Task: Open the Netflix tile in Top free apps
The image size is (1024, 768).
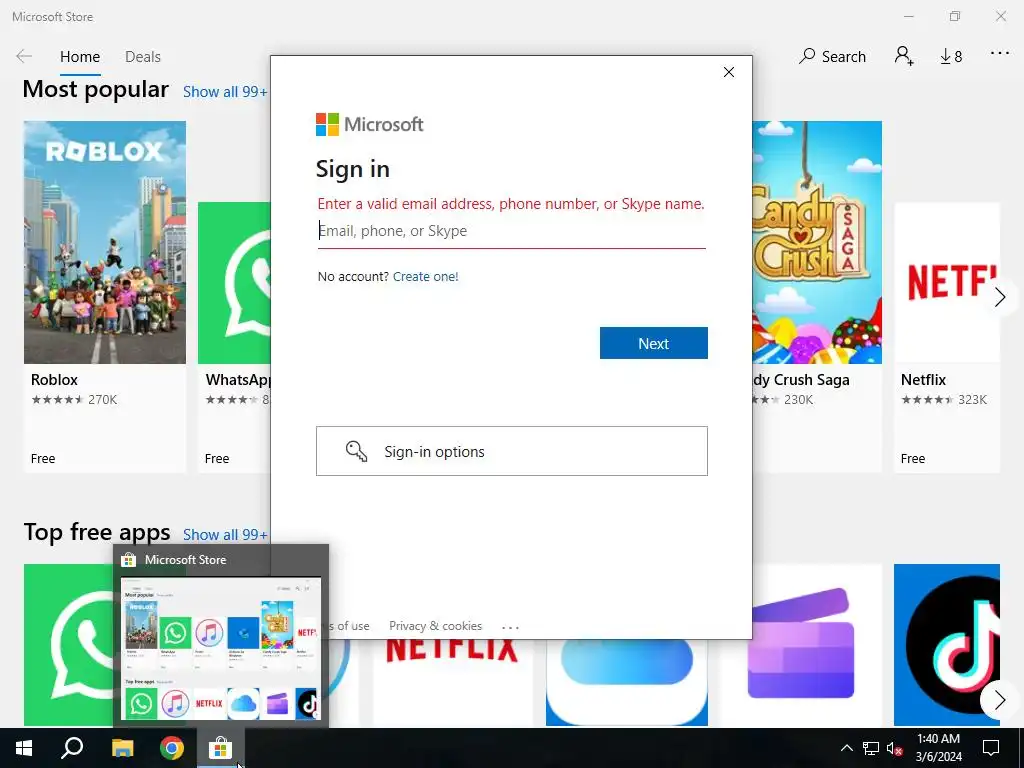Action: pyautogui.click(x=453, y=682)
